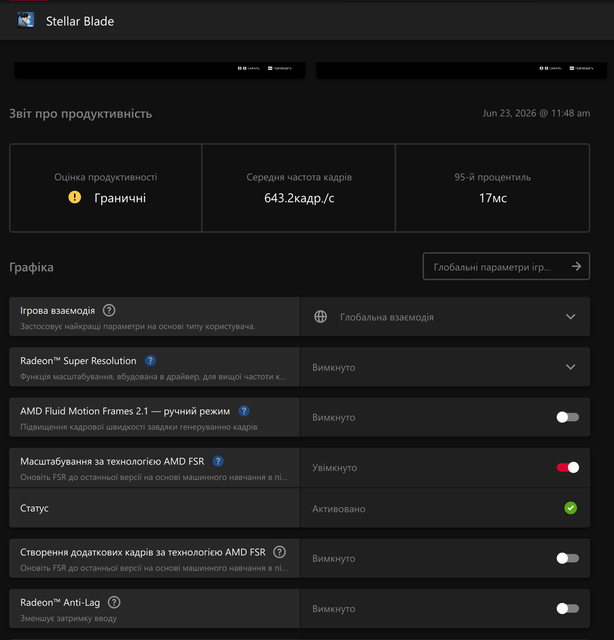The width and height of the screenshot is (614, 640).
Task: Click the Графіка section heading
Action: pyautogui.click(x=31, y=267)
